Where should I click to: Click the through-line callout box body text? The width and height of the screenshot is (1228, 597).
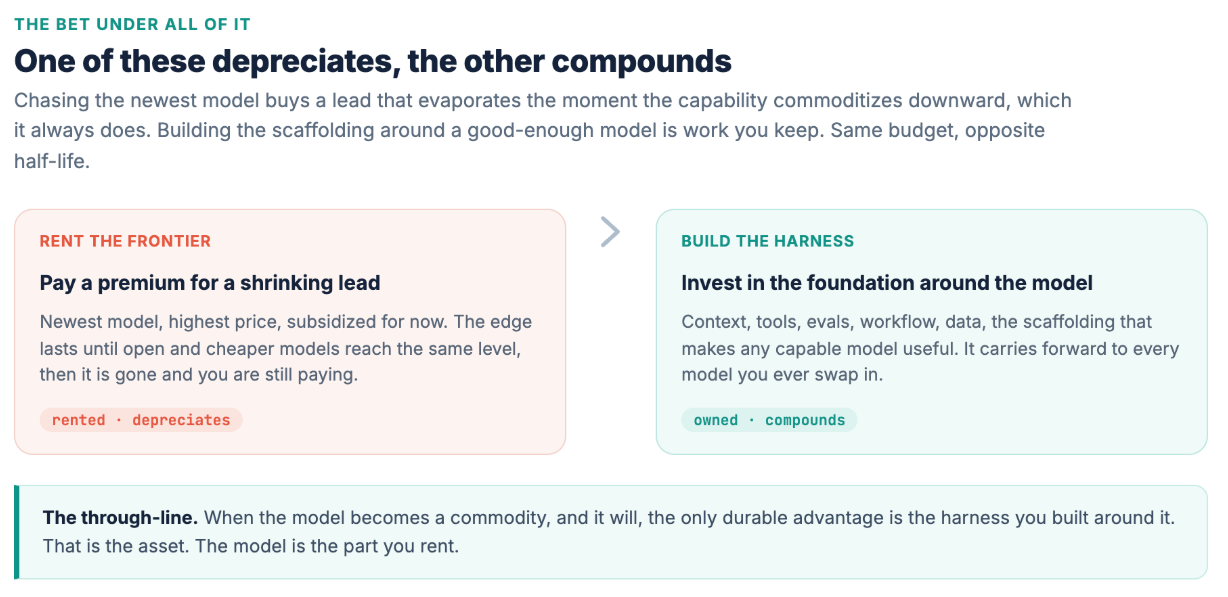click(x=609, y=532)
